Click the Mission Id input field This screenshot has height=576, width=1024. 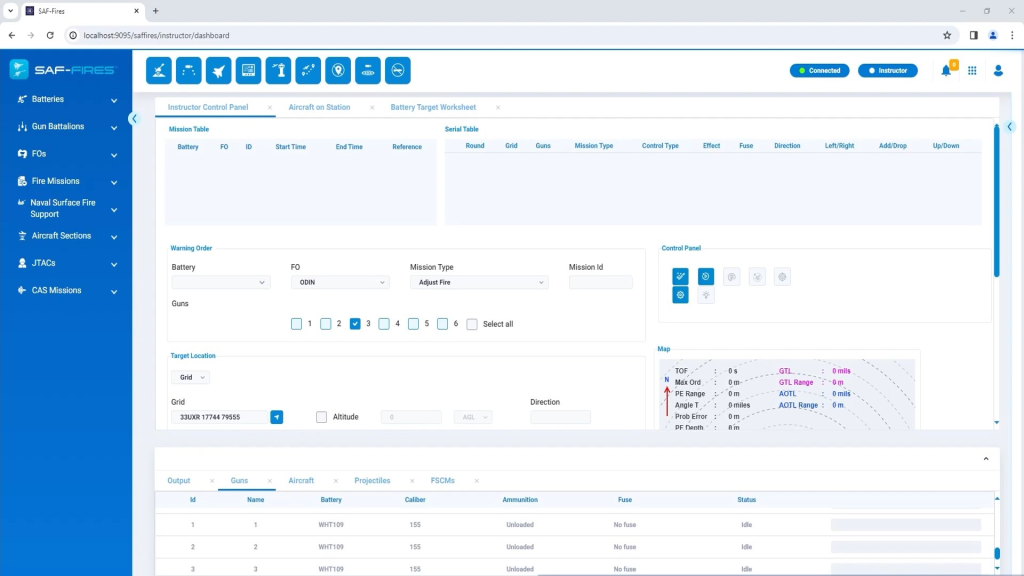pos(600,283)
